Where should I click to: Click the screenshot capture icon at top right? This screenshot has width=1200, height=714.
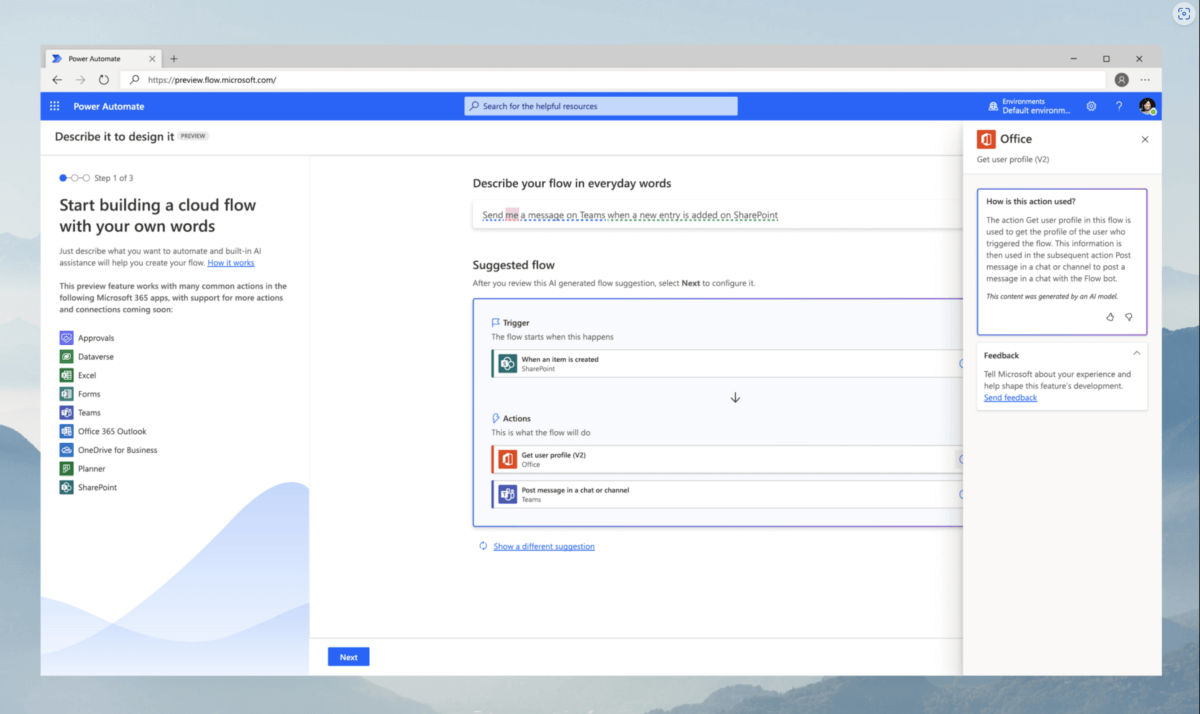[x=1183, y=15]
